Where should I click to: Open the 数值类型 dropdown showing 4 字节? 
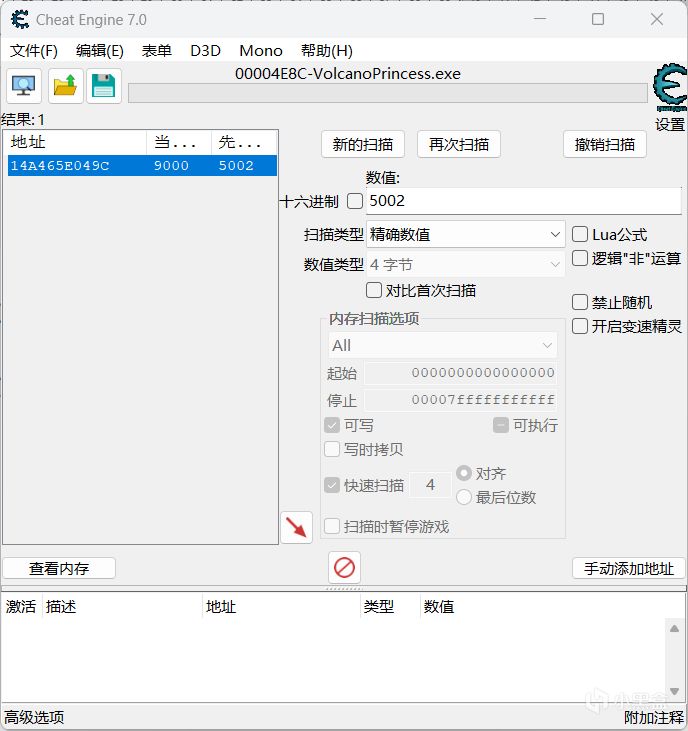466,264
